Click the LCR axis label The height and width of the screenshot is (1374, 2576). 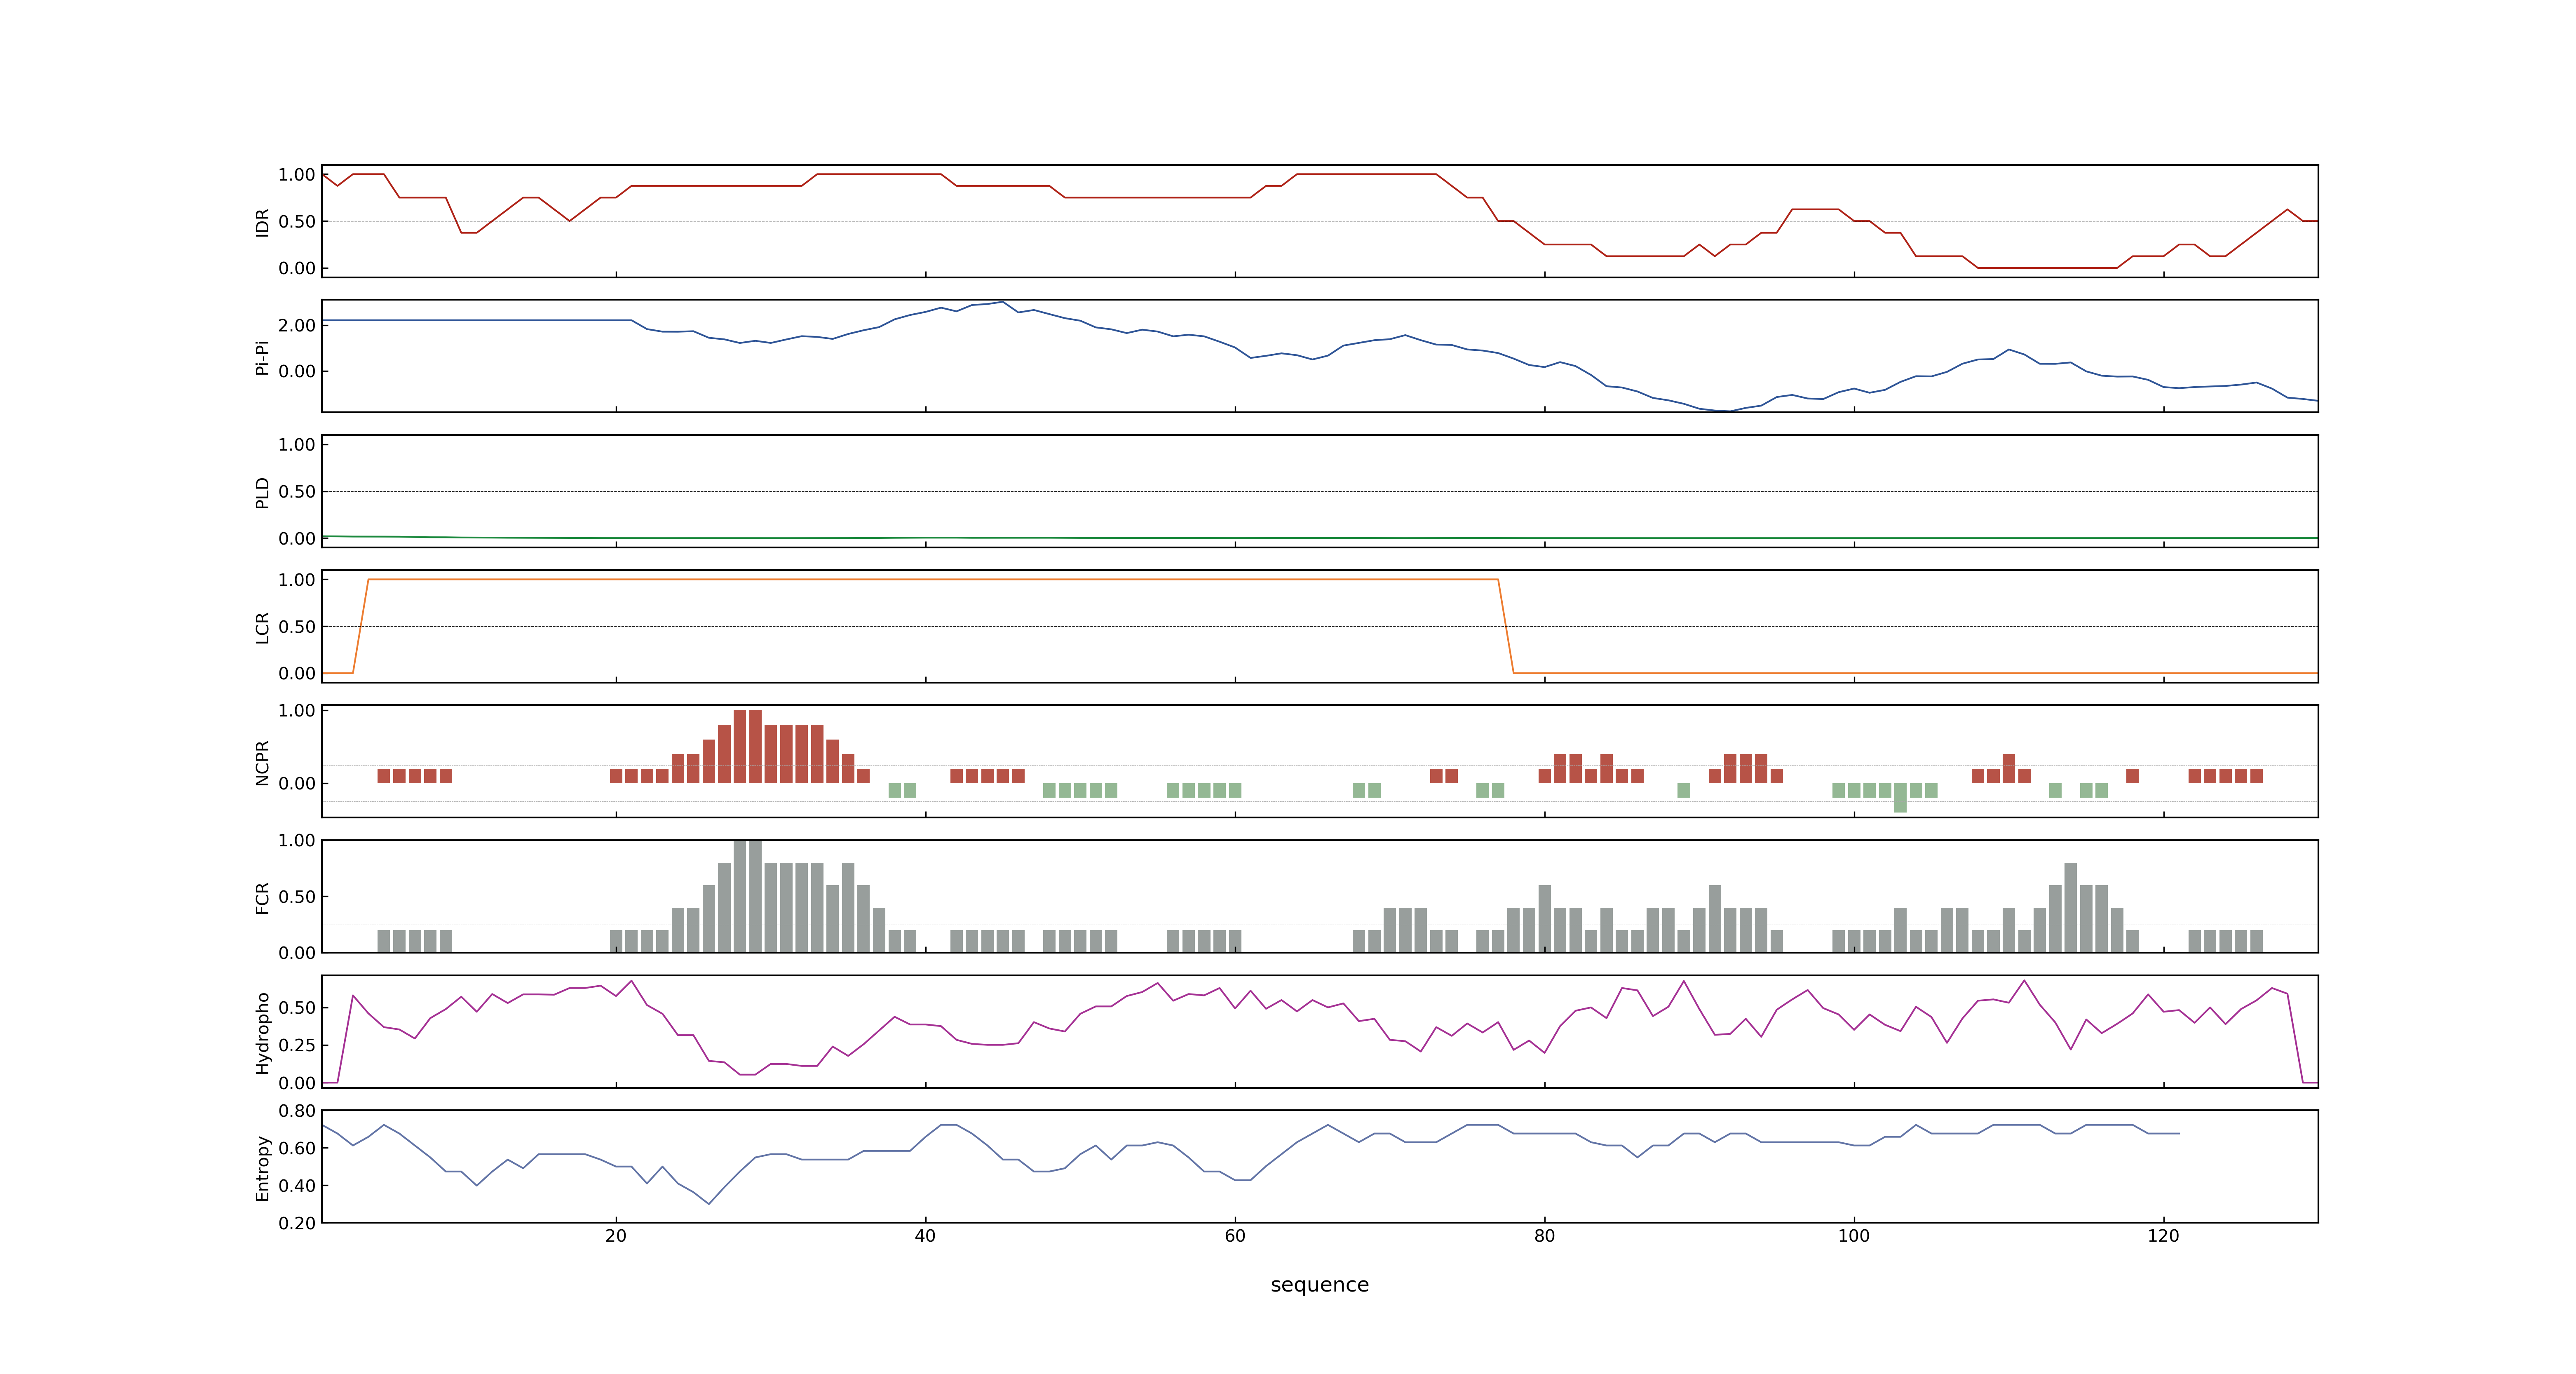262,627
